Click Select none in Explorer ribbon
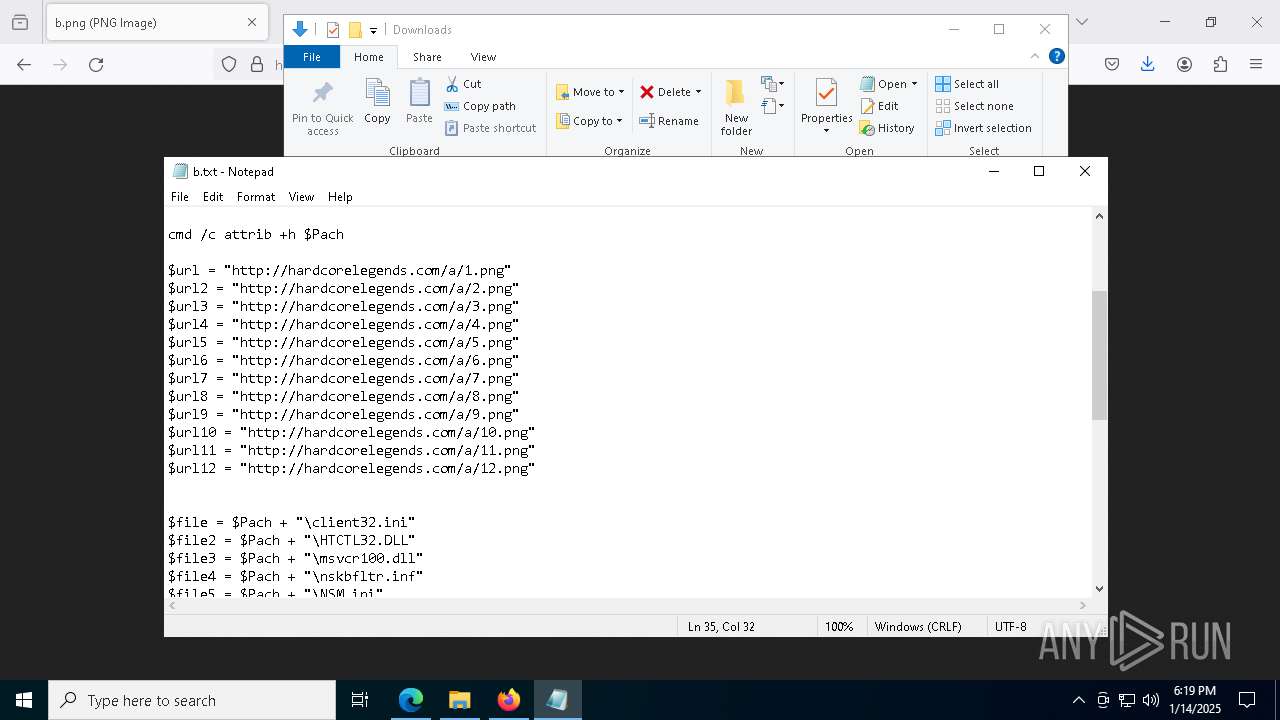 tap(974, 106)
